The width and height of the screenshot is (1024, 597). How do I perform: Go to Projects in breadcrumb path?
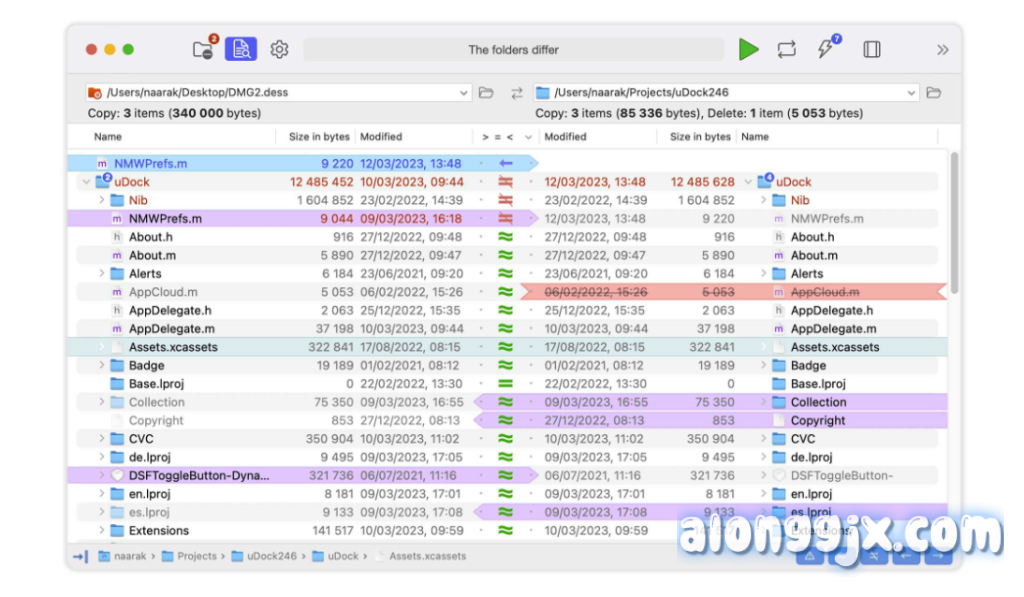pos(195,555)
